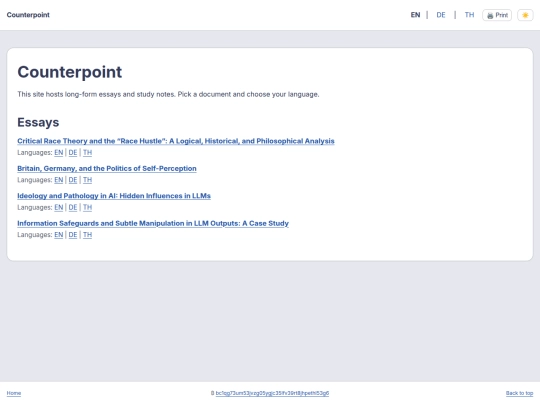Open Britain, Germany essay in TH

[x=87, y=180]
